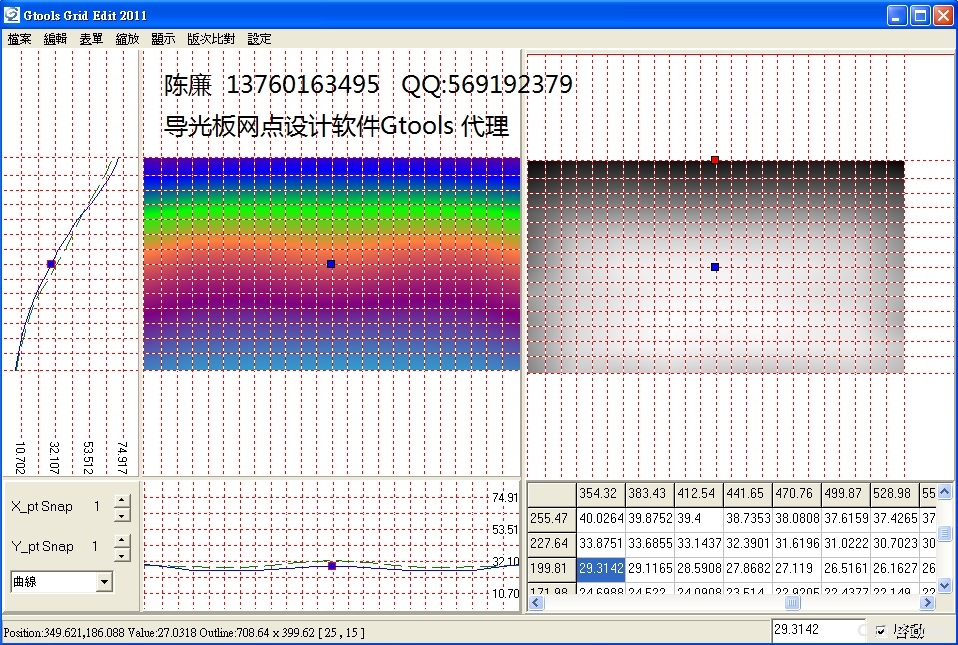Open the 版次比對 menu
The image size is (958, 645).
click(211, 39)
